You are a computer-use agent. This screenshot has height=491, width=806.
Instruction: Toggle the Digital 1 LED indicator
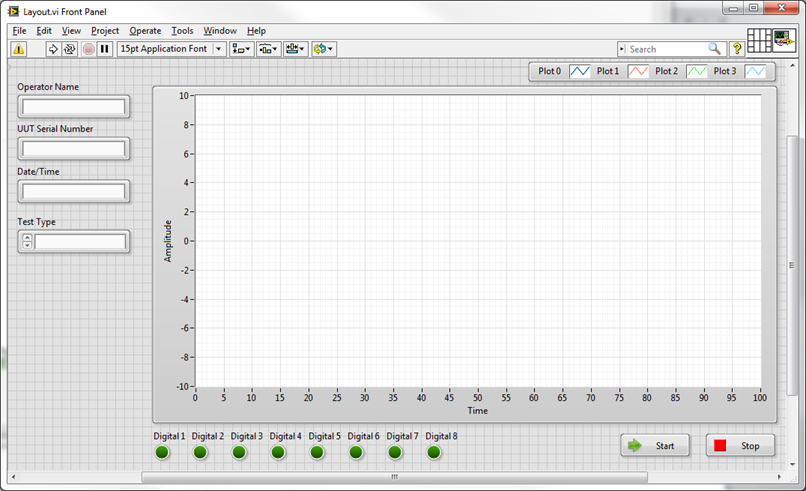tap(162, 452)
